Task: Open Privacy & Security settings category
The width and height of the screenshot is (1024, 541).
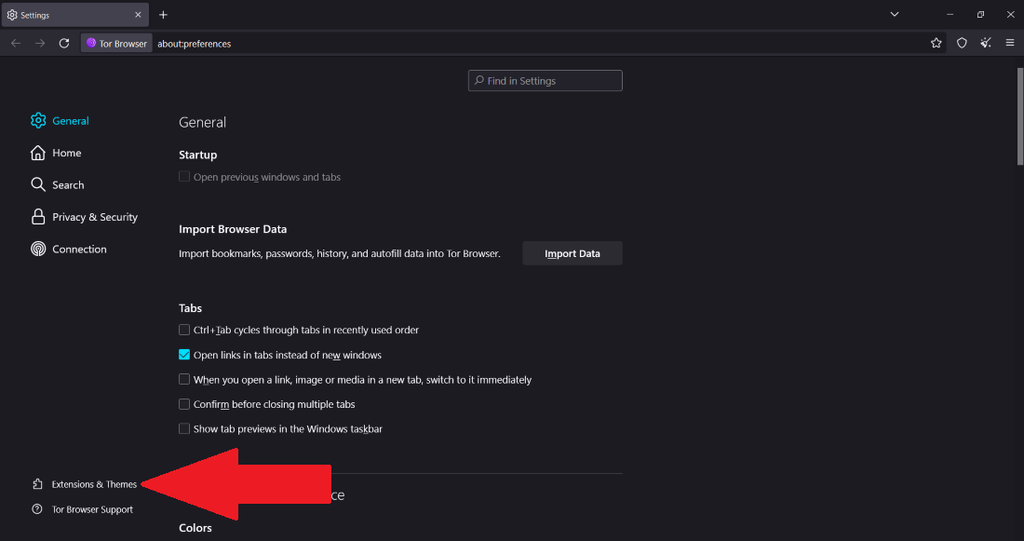Action: [94, 217]
